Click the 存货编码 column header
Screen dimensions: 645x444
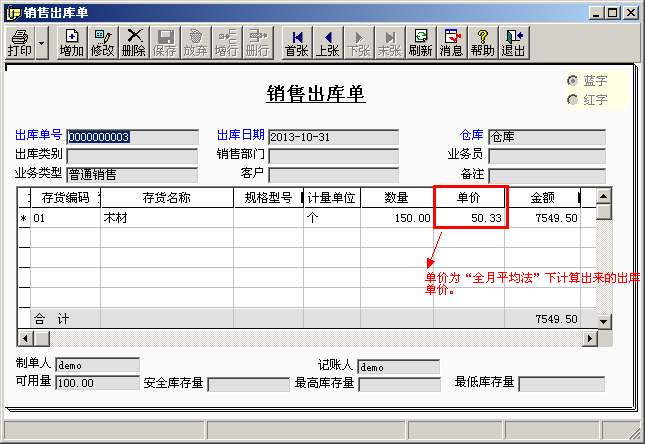[x=65, y=198]
